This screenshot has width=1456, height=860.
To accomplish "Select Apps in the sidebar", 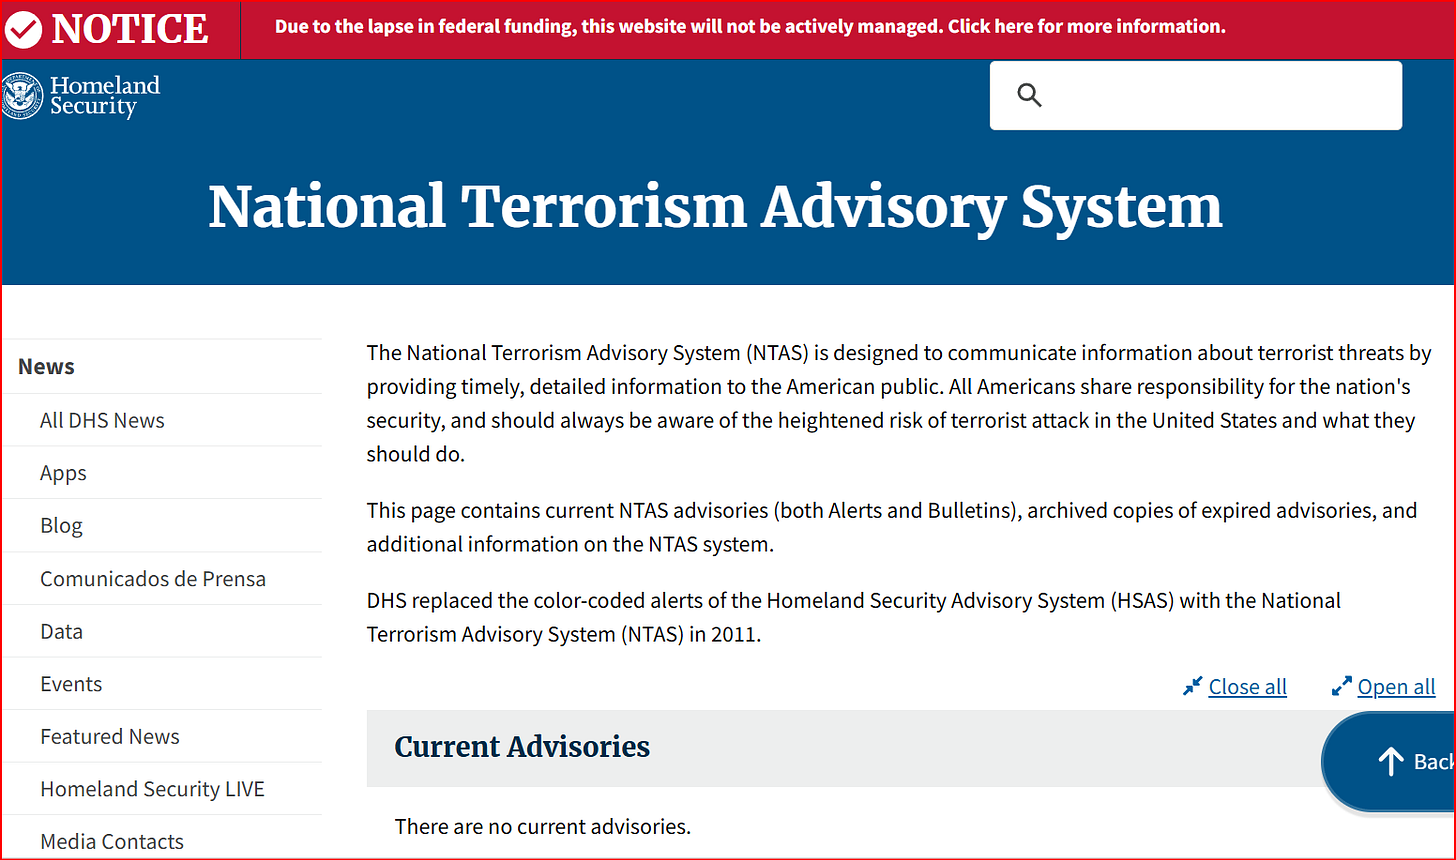I will pos(63,474).
